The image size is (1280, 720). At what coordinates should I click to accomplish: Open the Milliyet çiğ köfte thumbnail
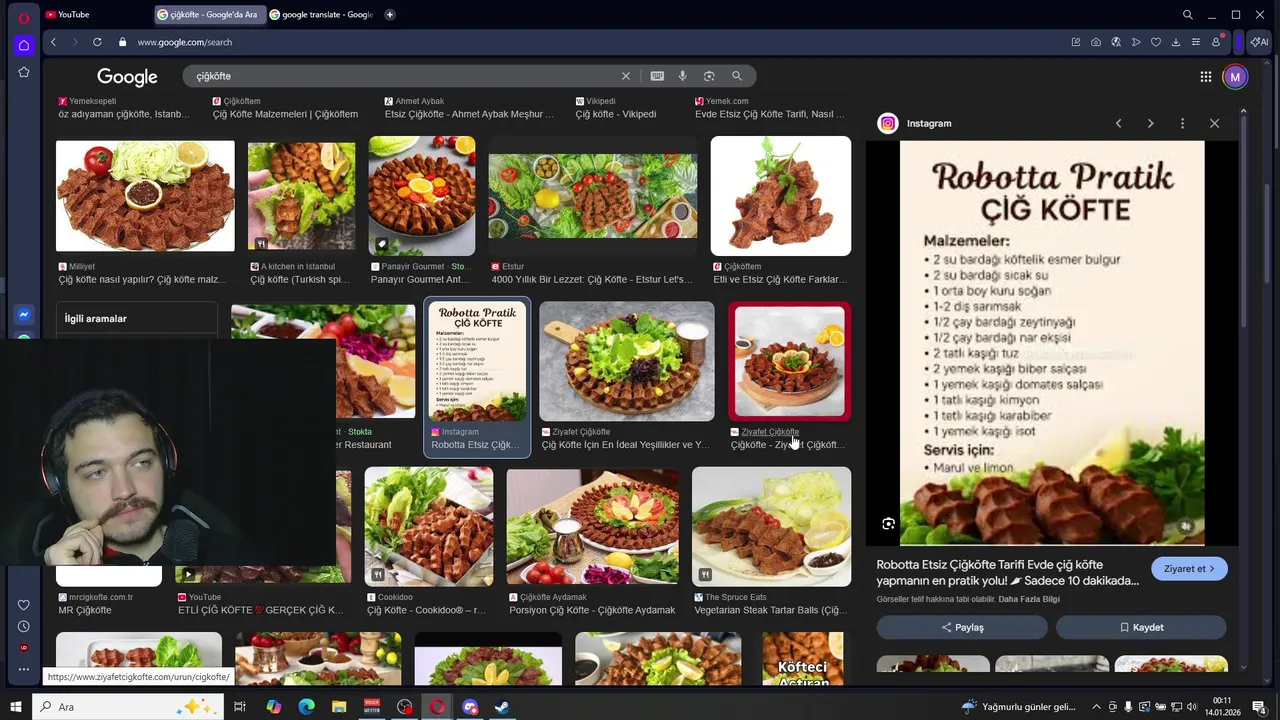[145, 196]
